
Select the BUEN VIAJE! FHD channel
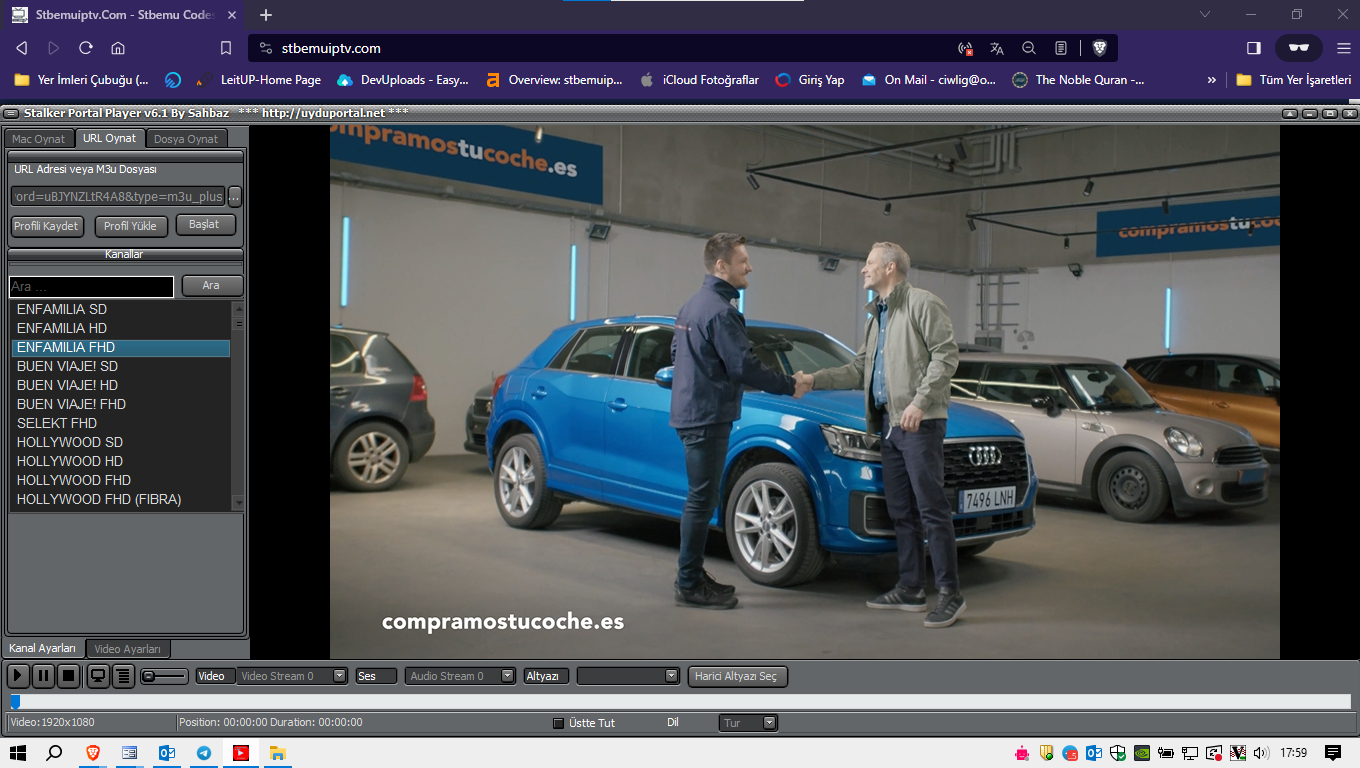point(121,404)
